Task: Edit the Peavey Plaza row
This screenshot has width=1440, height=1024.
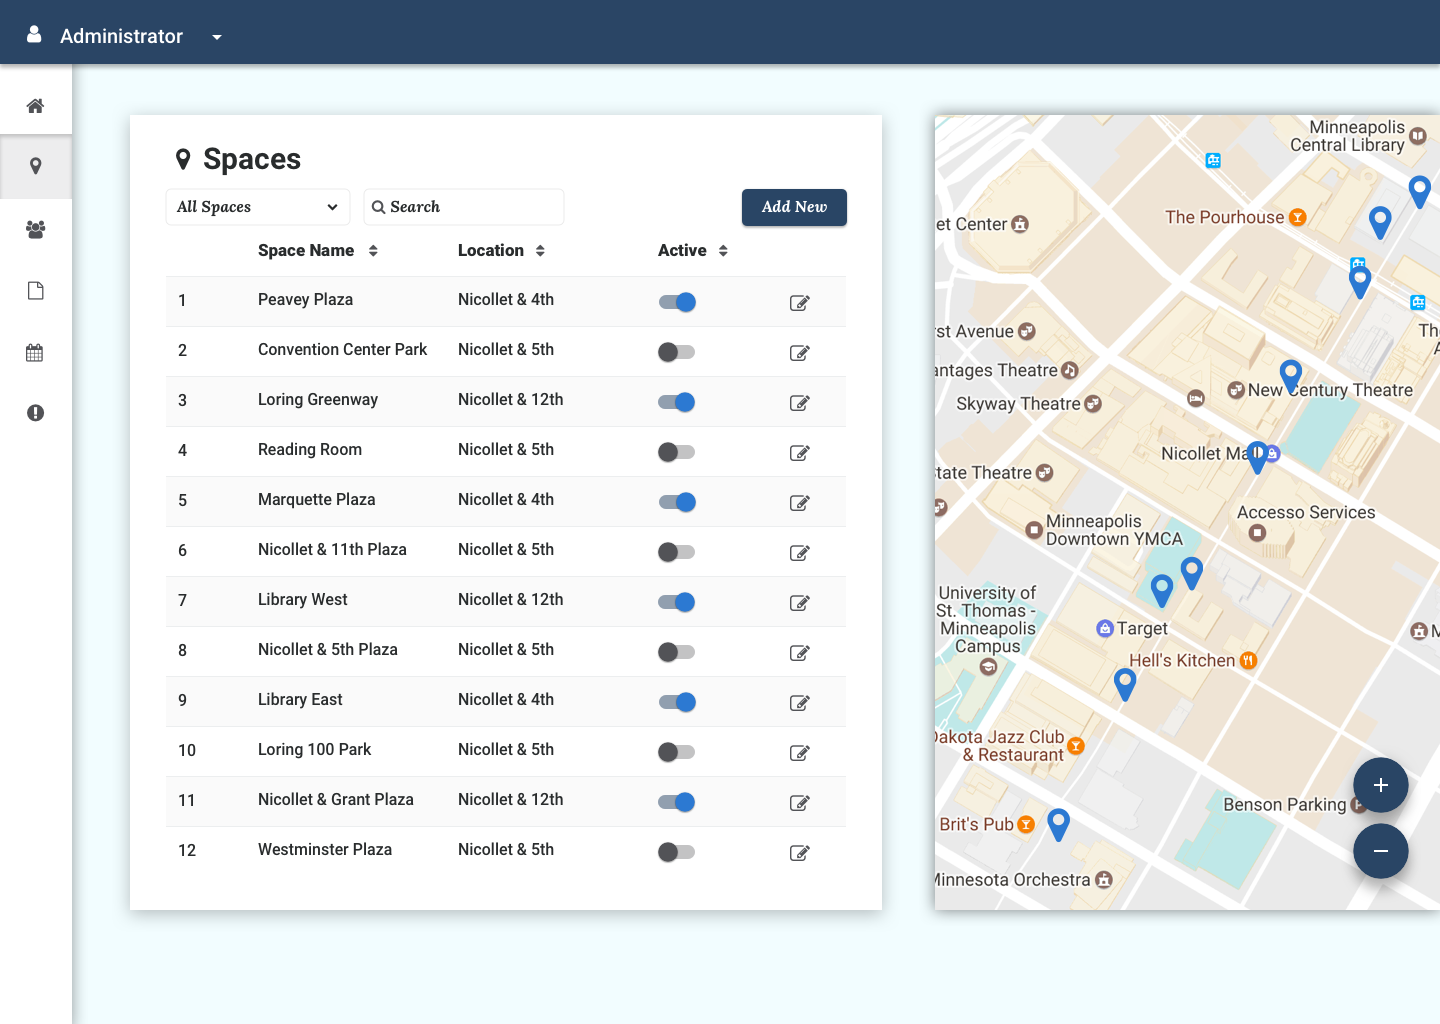Action: pyautogui.click(x=799, y=303)
